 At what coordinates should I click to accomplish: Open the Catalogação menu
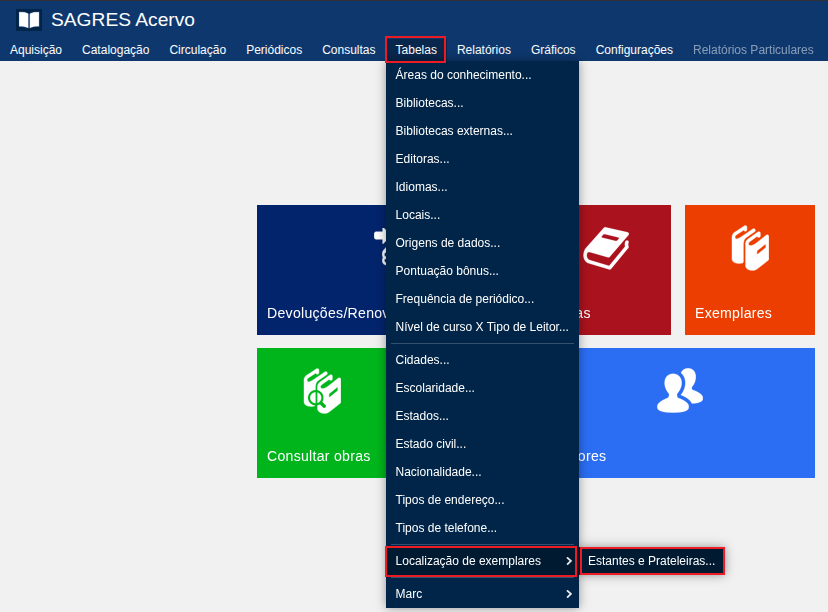116,50
